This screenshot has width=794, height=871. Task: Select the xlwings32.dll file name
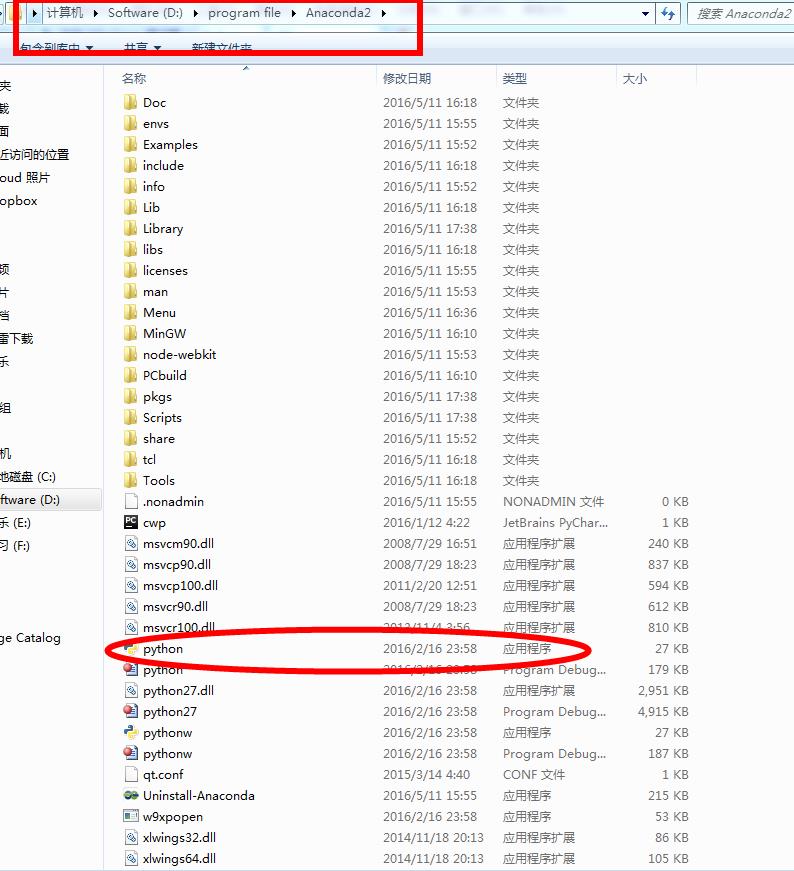[x=179, y=837]
